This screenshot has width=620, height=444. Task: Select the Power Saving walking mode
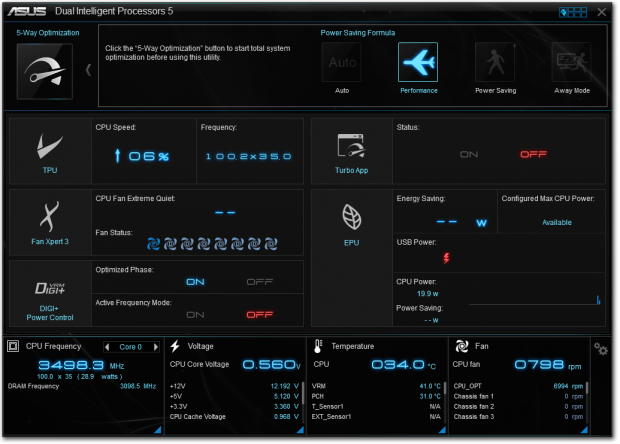coord(495,64)
